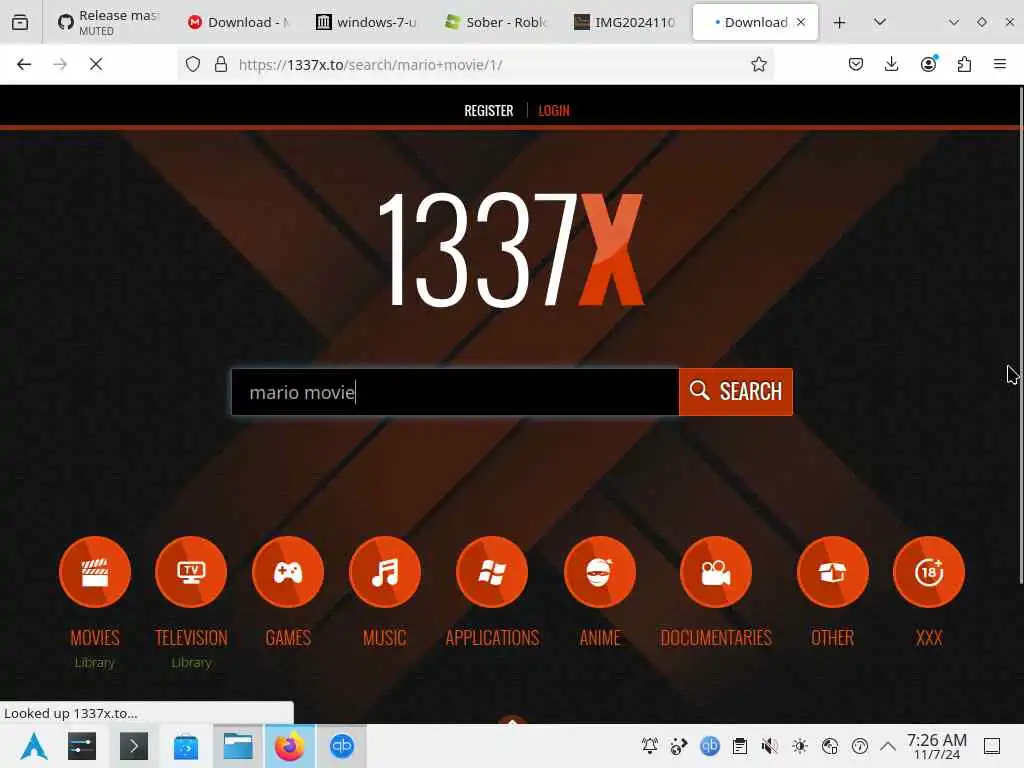
Task: Open the Library link under Television
Action: point(191,662)
